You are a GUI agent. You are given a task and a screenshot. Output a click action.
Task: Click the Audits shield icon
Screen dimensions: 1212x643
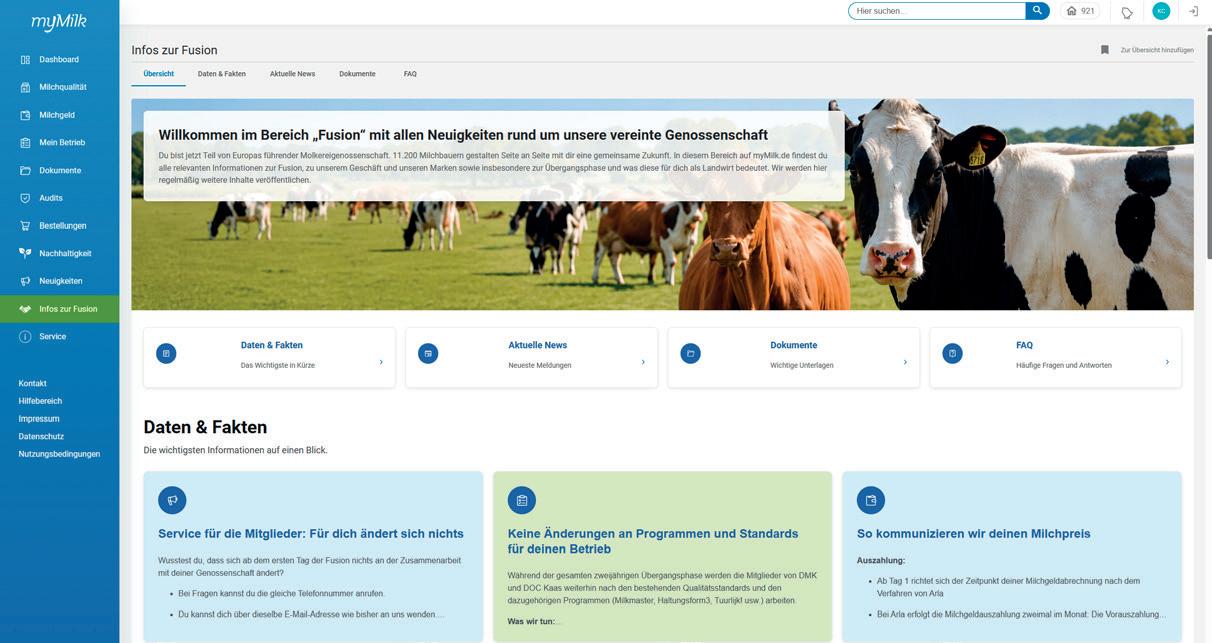pyautogui.click(x=25, y=198)
